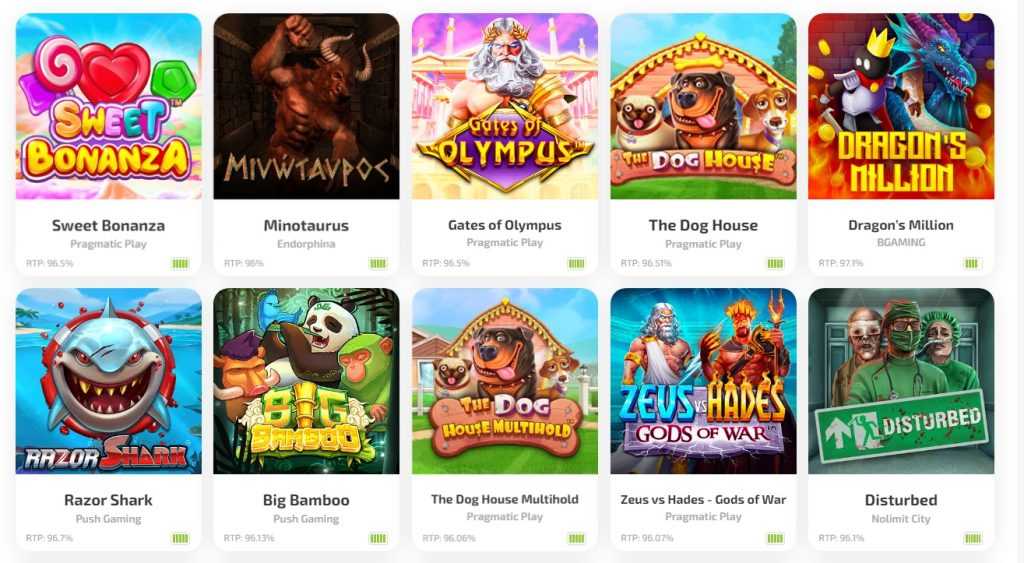
Task: Open the Big Bamboo game thumbnail
Action: point(306,381)
